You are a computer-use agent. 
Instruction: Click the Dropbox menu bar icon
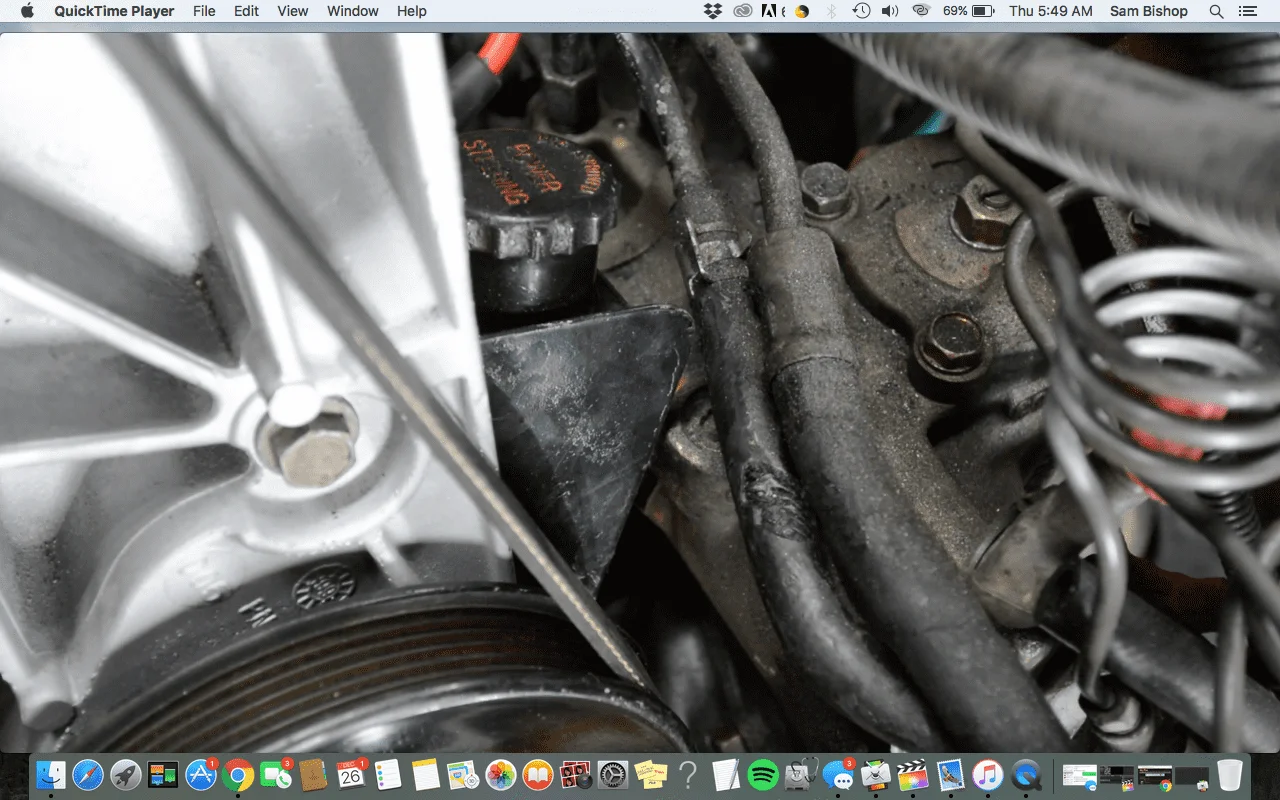pos(713,11)
